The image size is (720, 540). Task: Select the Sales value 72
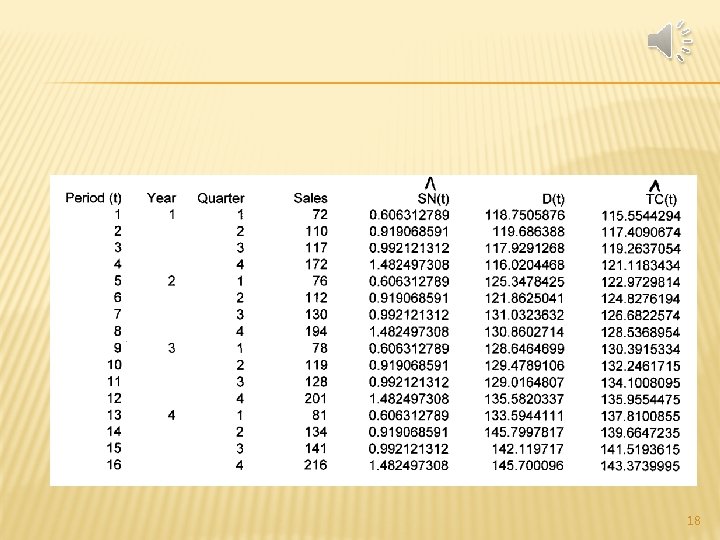pos(320,214)
